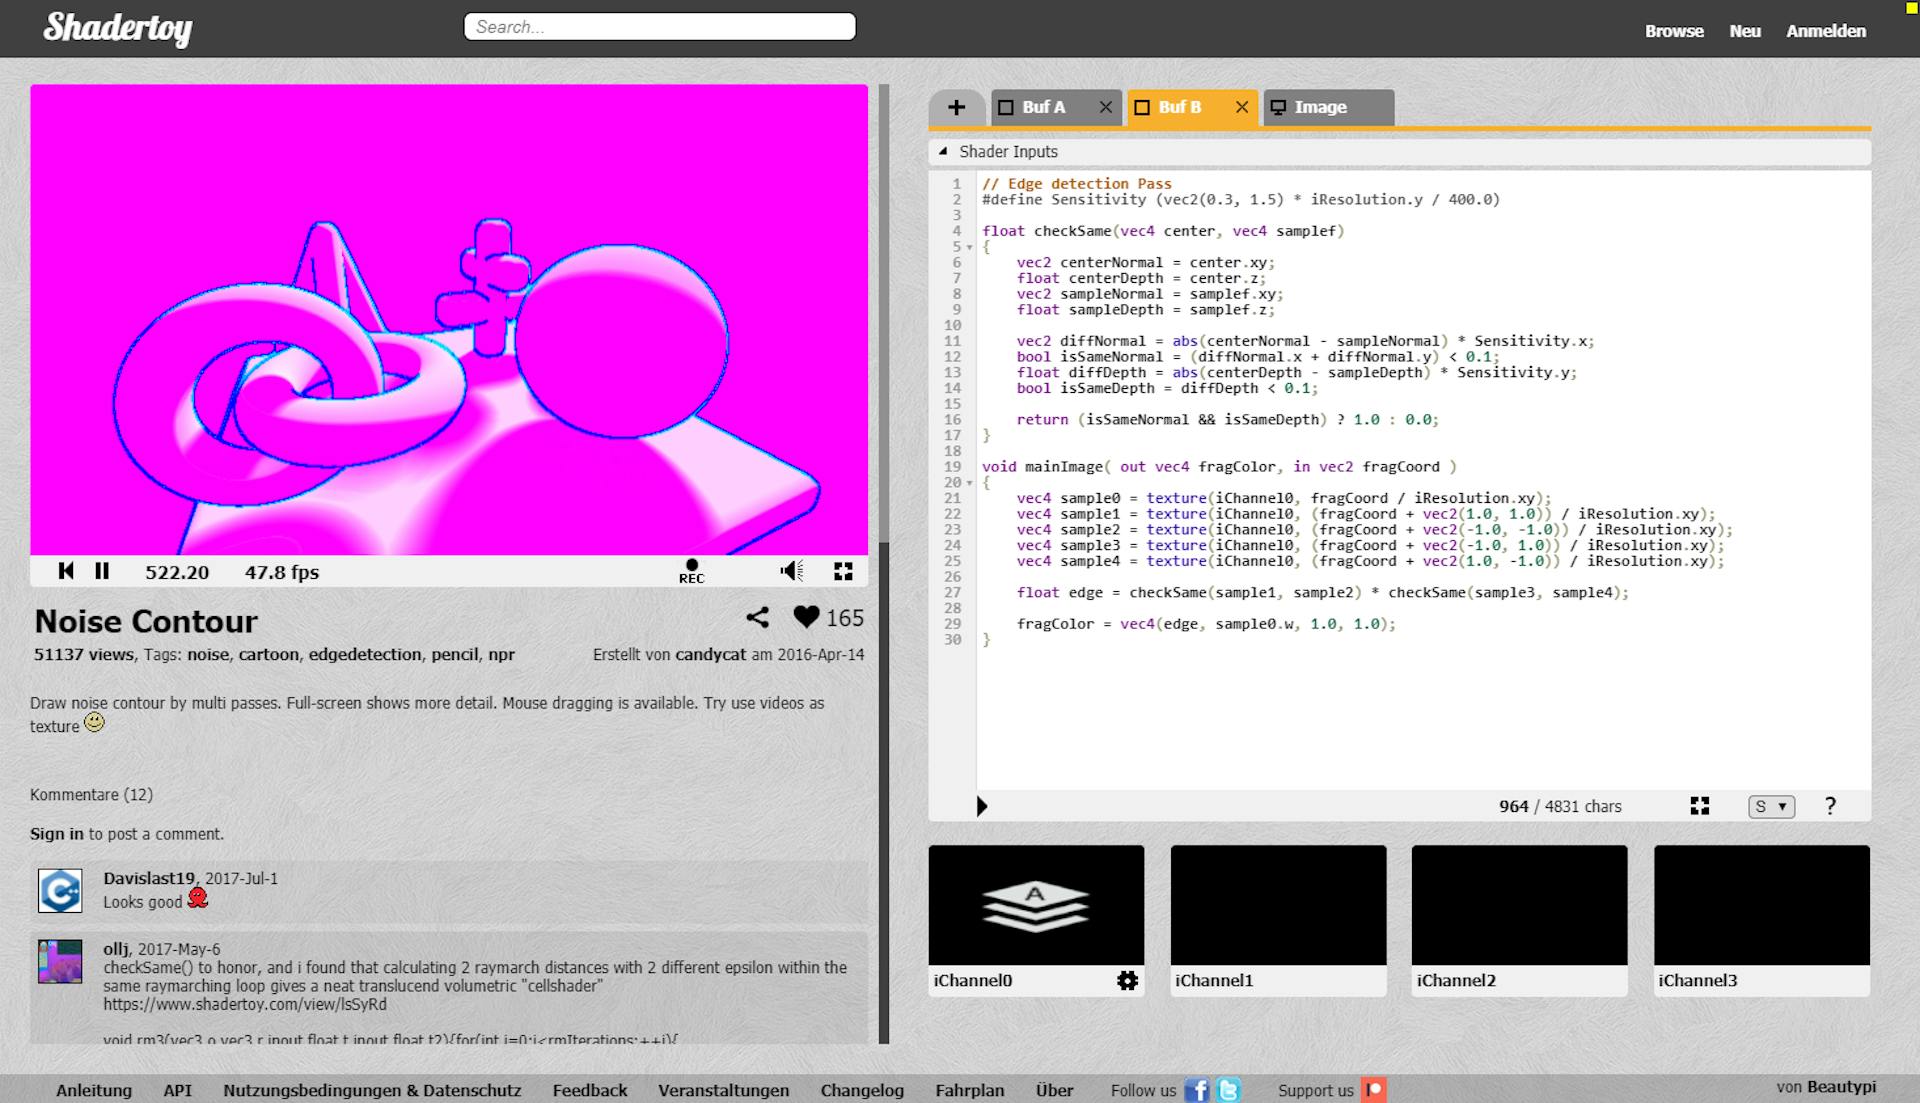Pause the shader playback
Image resolution: width=1920 pixels, height=1103 pixels.
(x=102, y=571)
